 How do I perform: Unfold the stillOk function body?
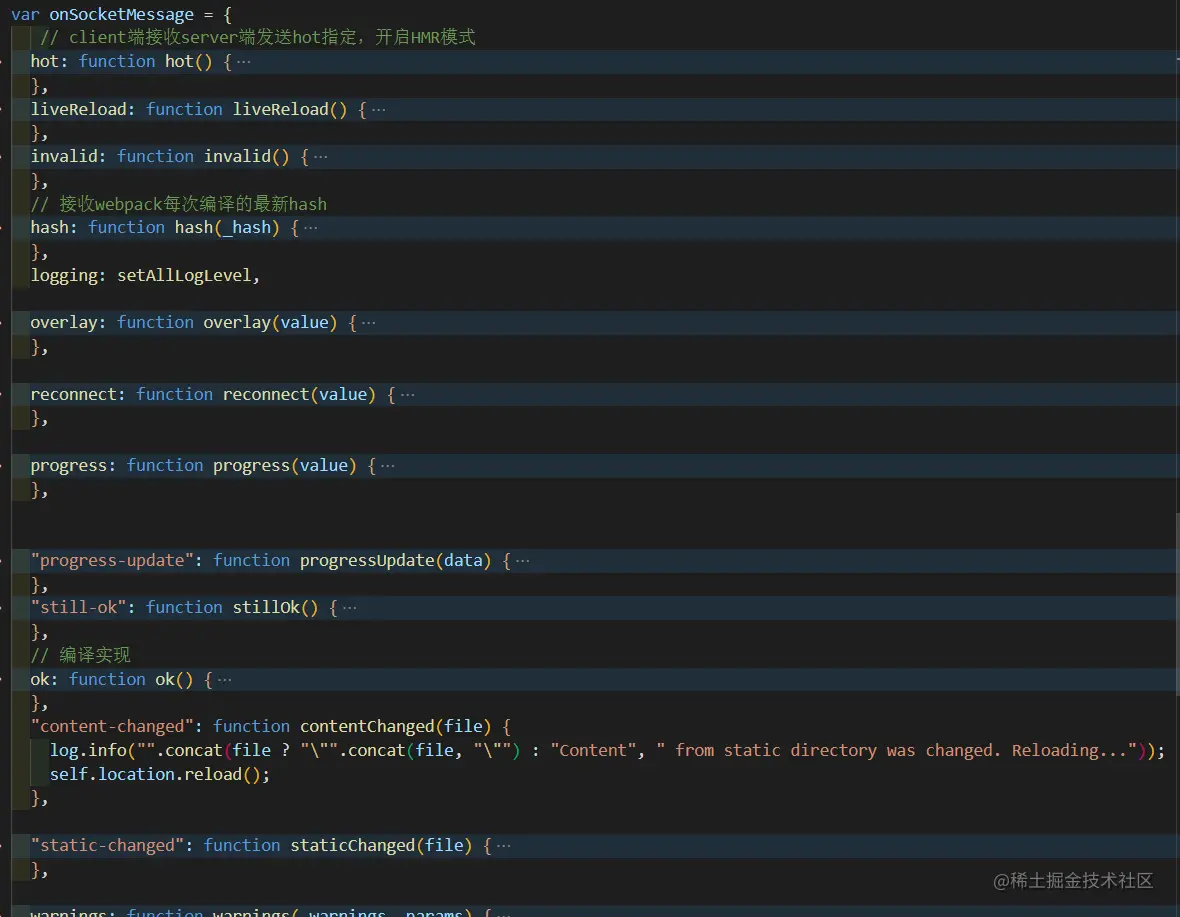(x=349, y=608)
